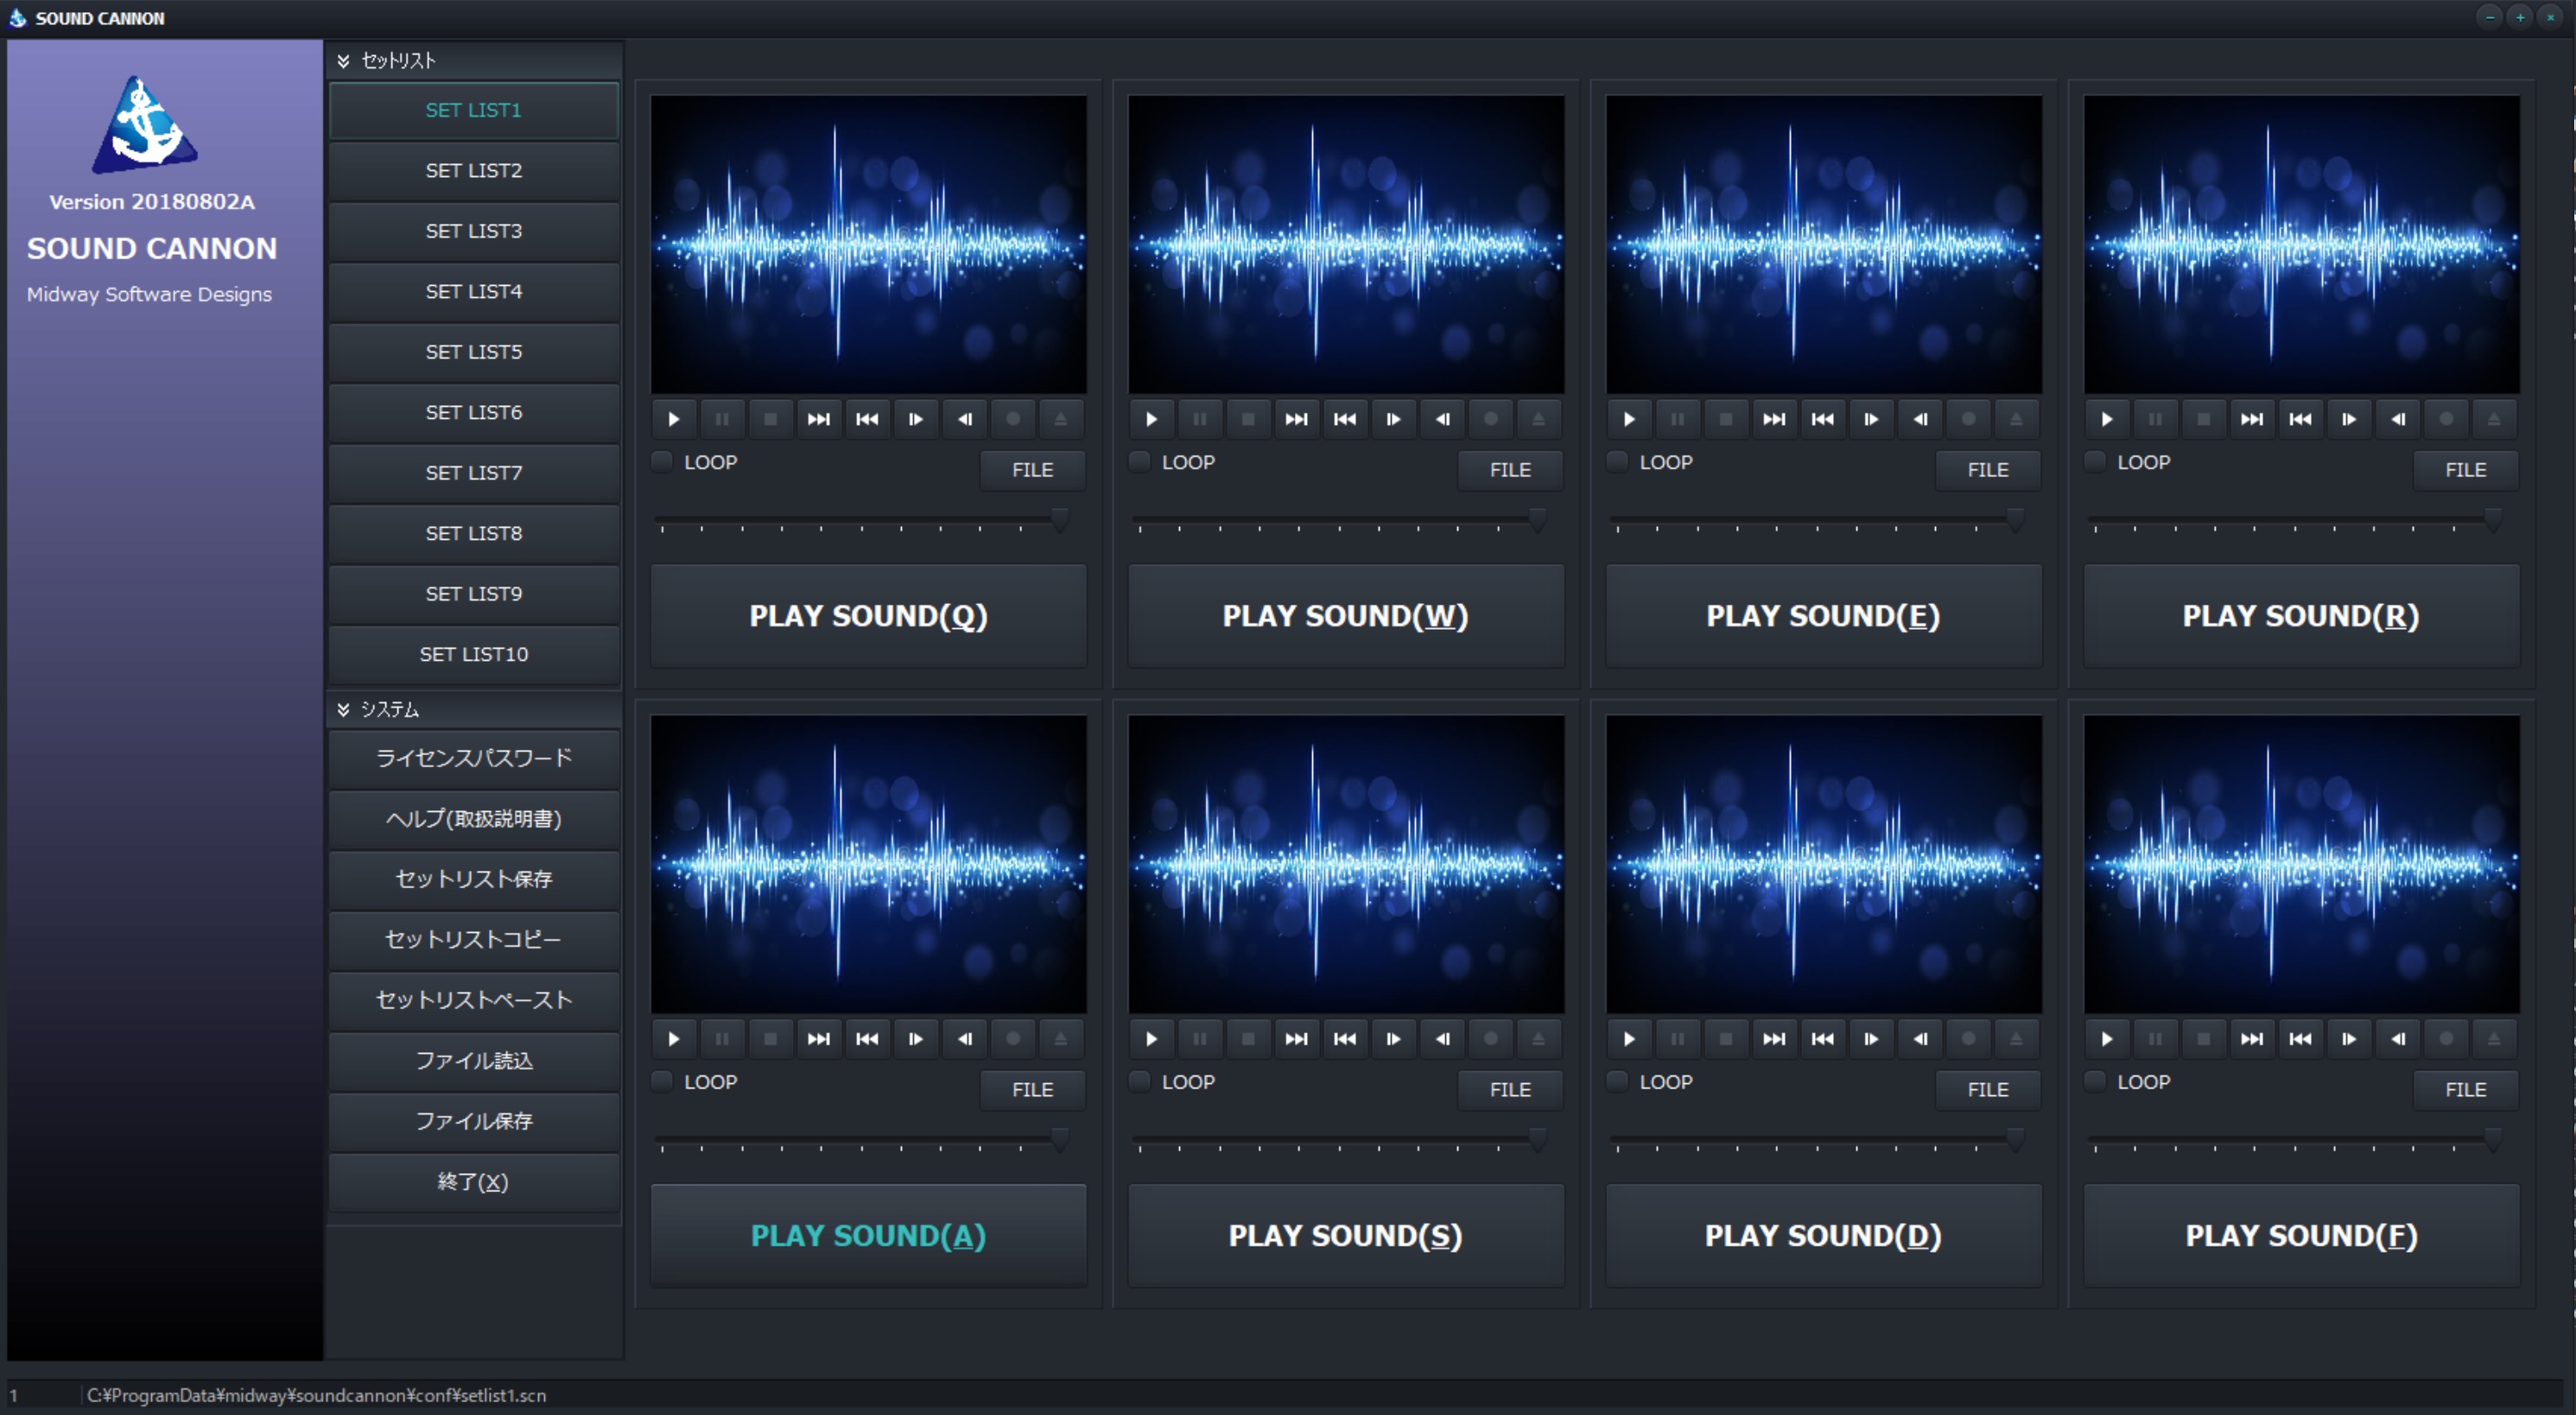Click the step-backward icon in the PLAY SOUND(R) player

pos(2398,419)
